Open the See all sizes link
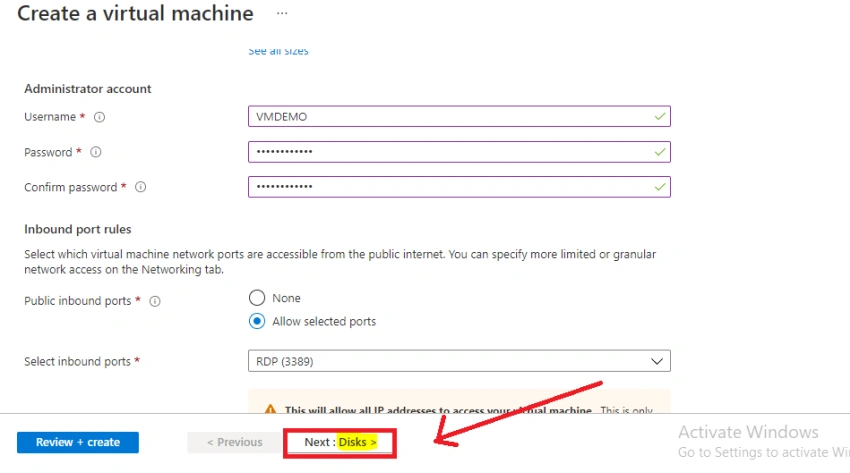This screenshot has width=850, height=473. click(278, 51)
